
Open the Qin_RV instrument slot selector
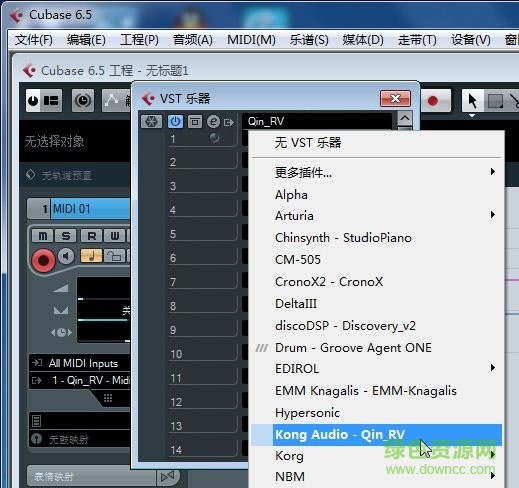click(x=317, y=122)
